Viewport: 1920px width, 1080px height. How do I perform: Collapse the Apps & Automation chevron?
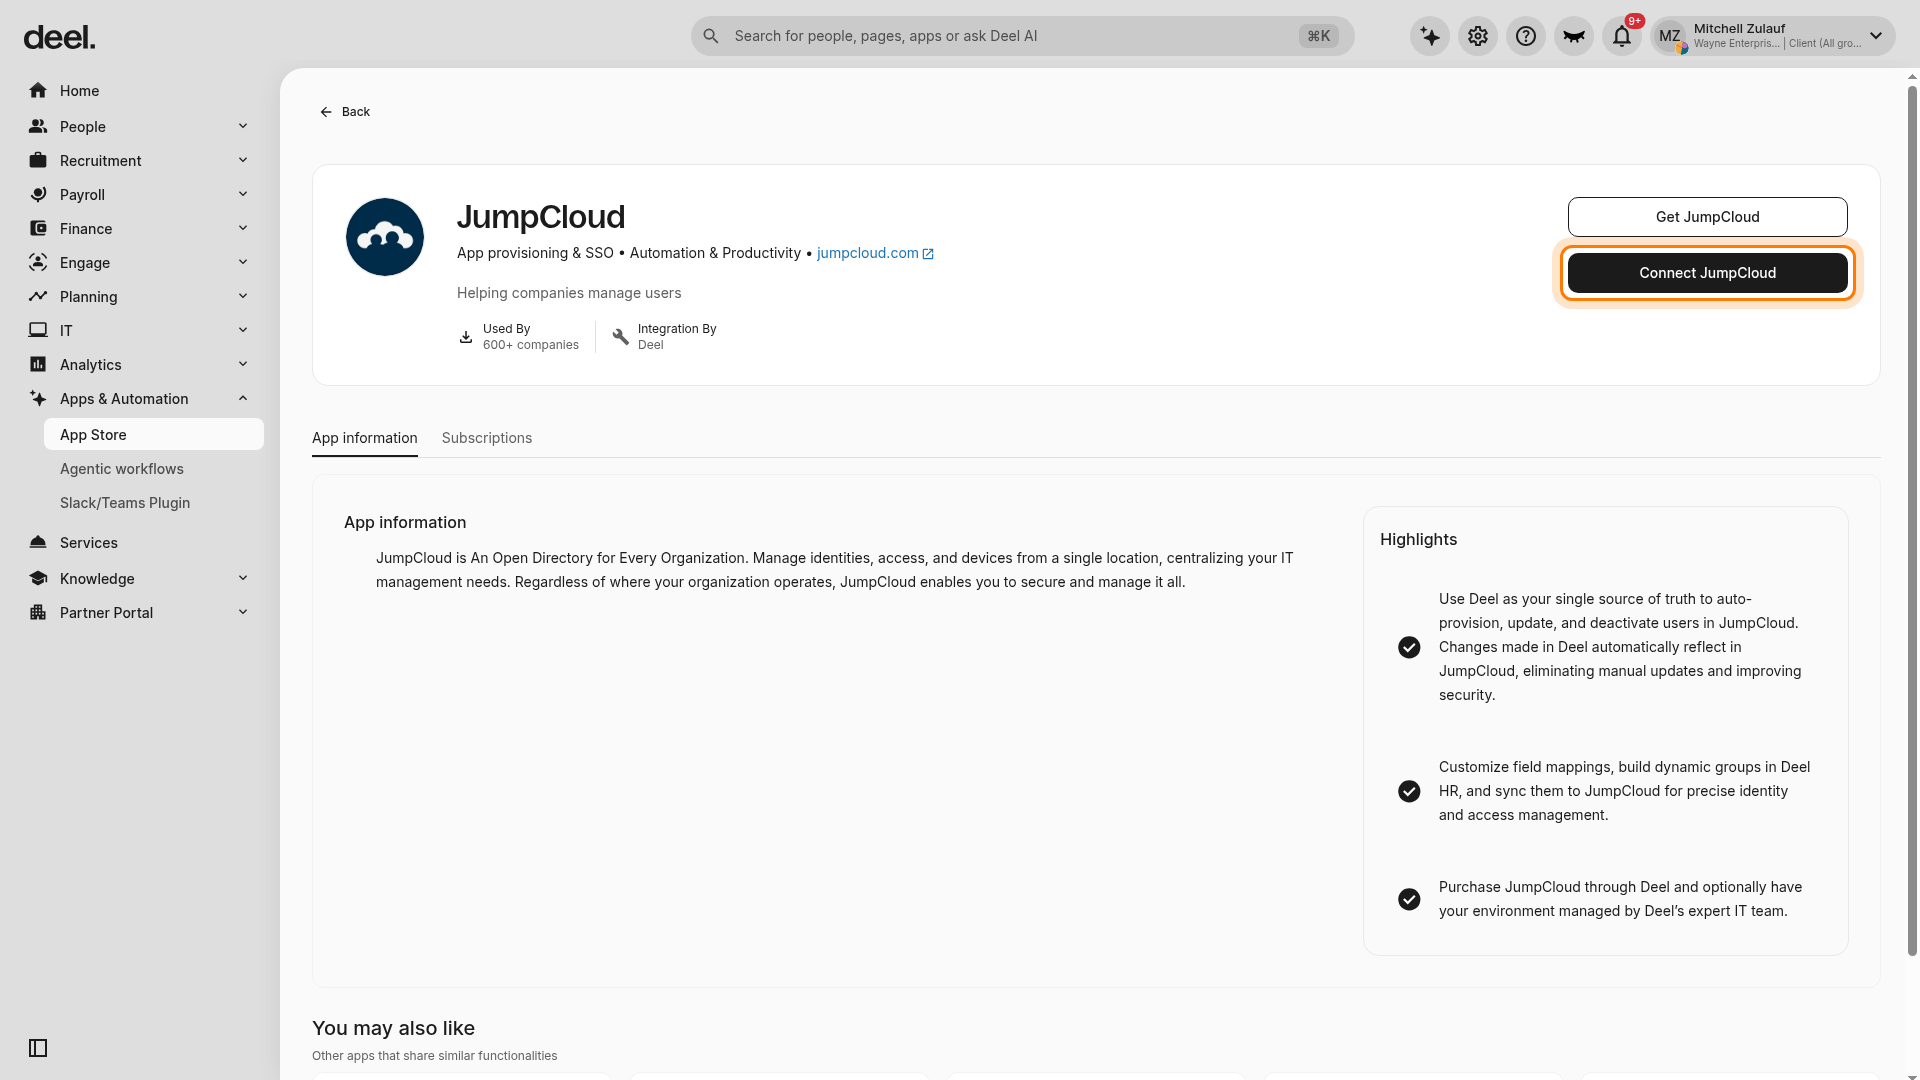coord(243,399)
